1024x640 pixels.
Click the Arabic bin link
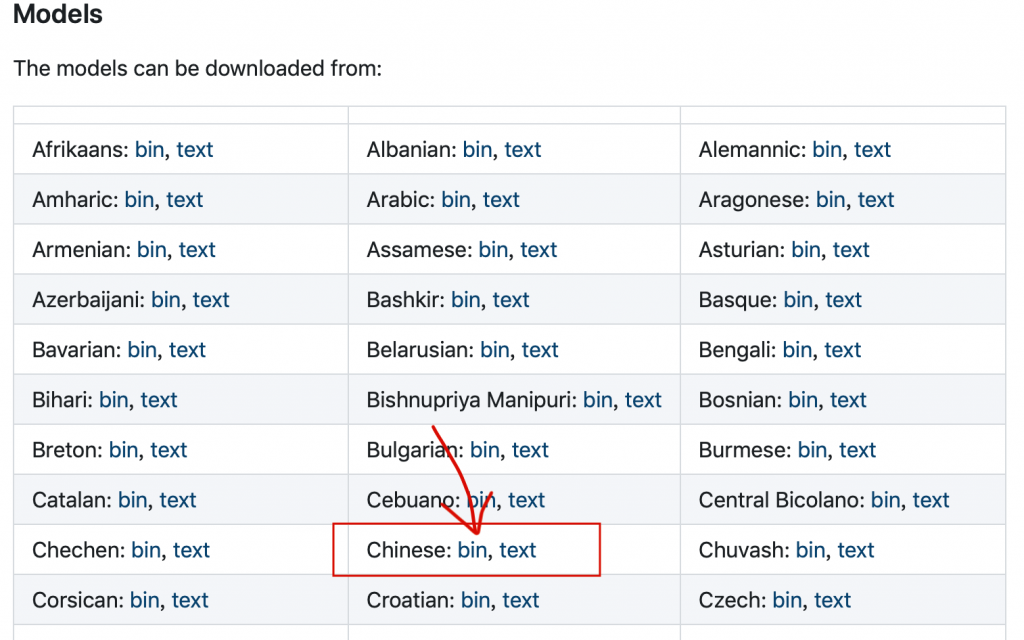[455, 200]
